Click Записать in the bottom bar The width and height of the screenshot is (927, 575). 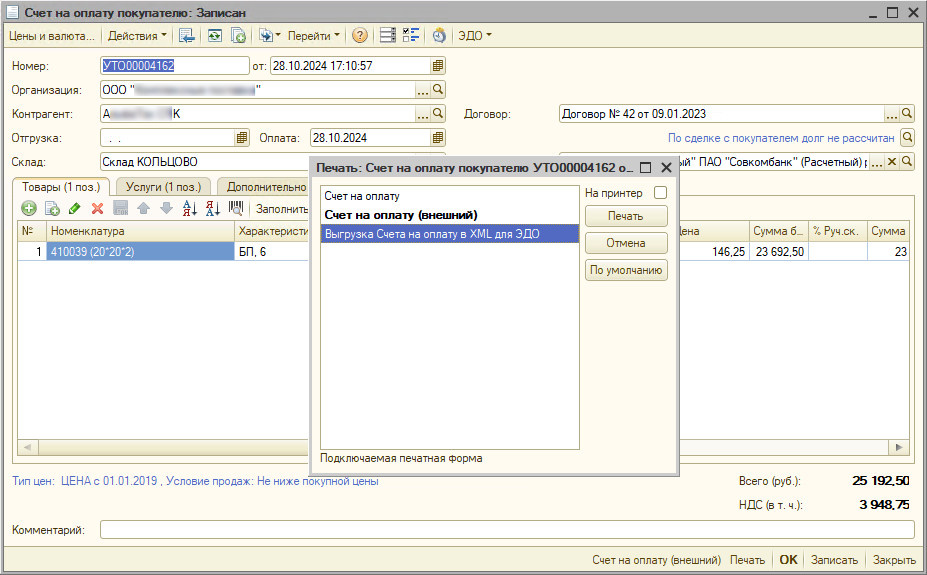(834, 560)
